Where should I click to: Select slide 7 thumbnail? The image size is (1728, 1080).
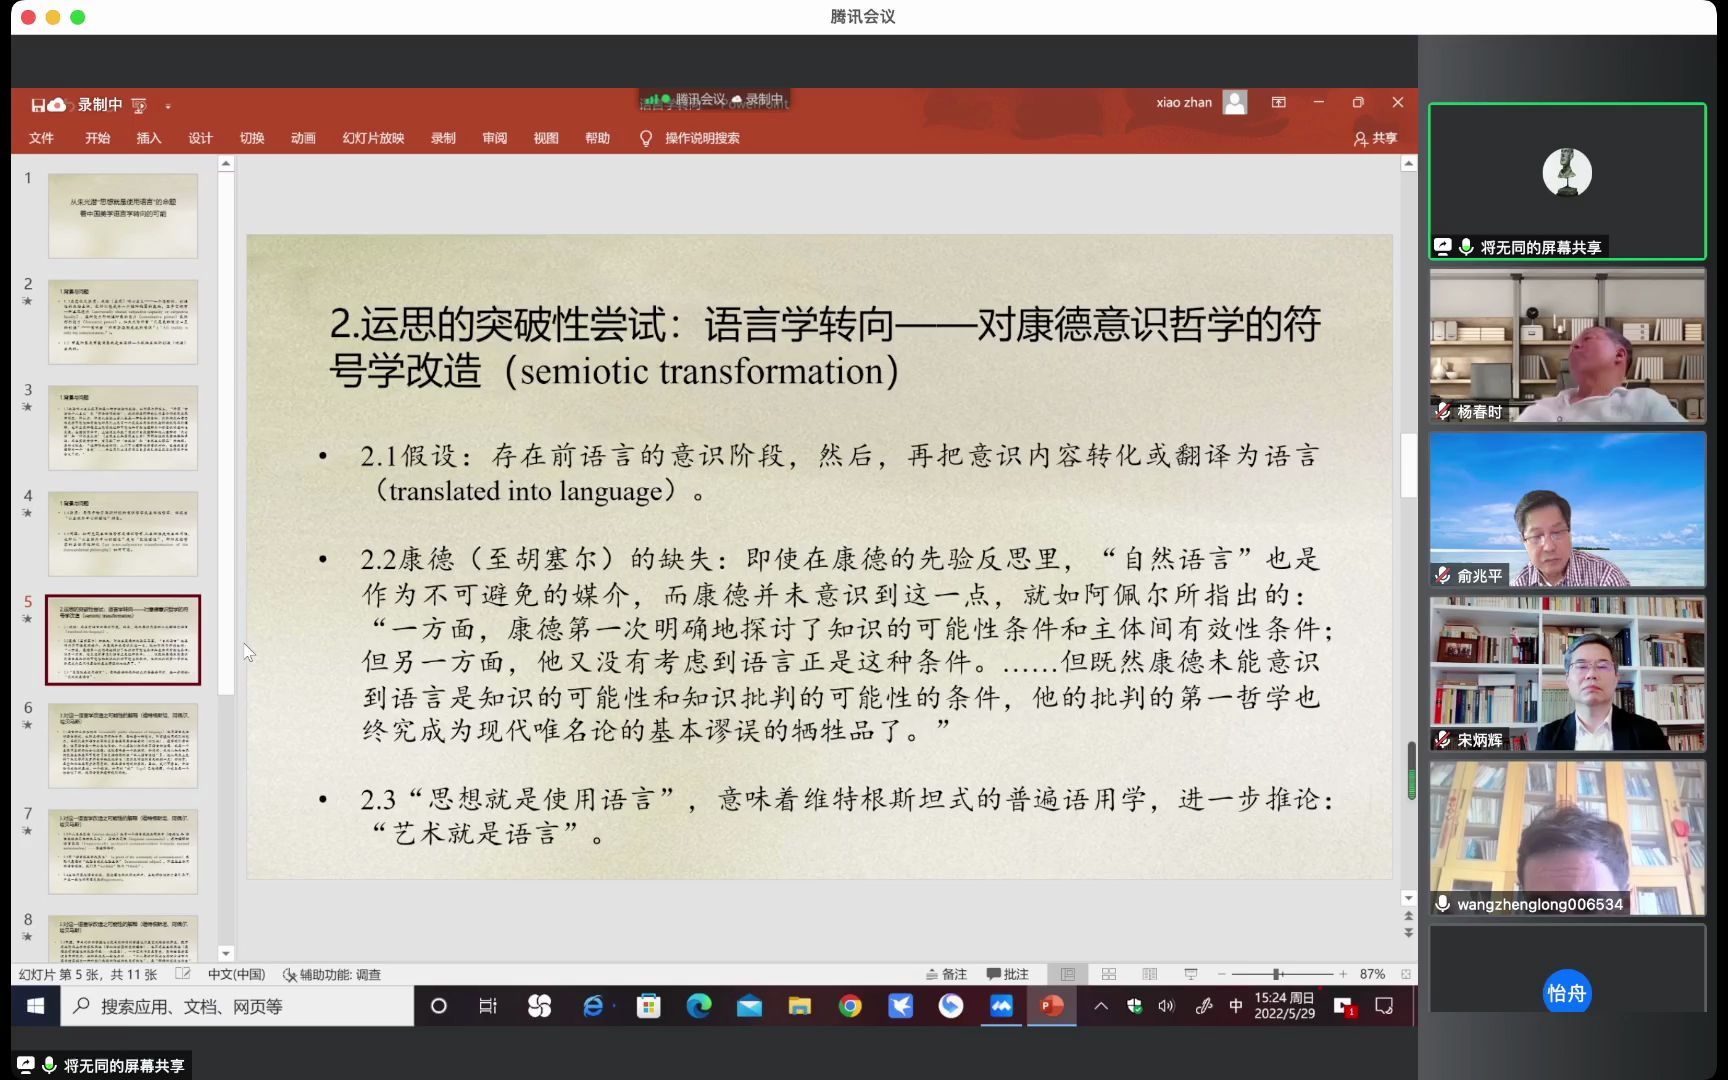tap(123, 852)
